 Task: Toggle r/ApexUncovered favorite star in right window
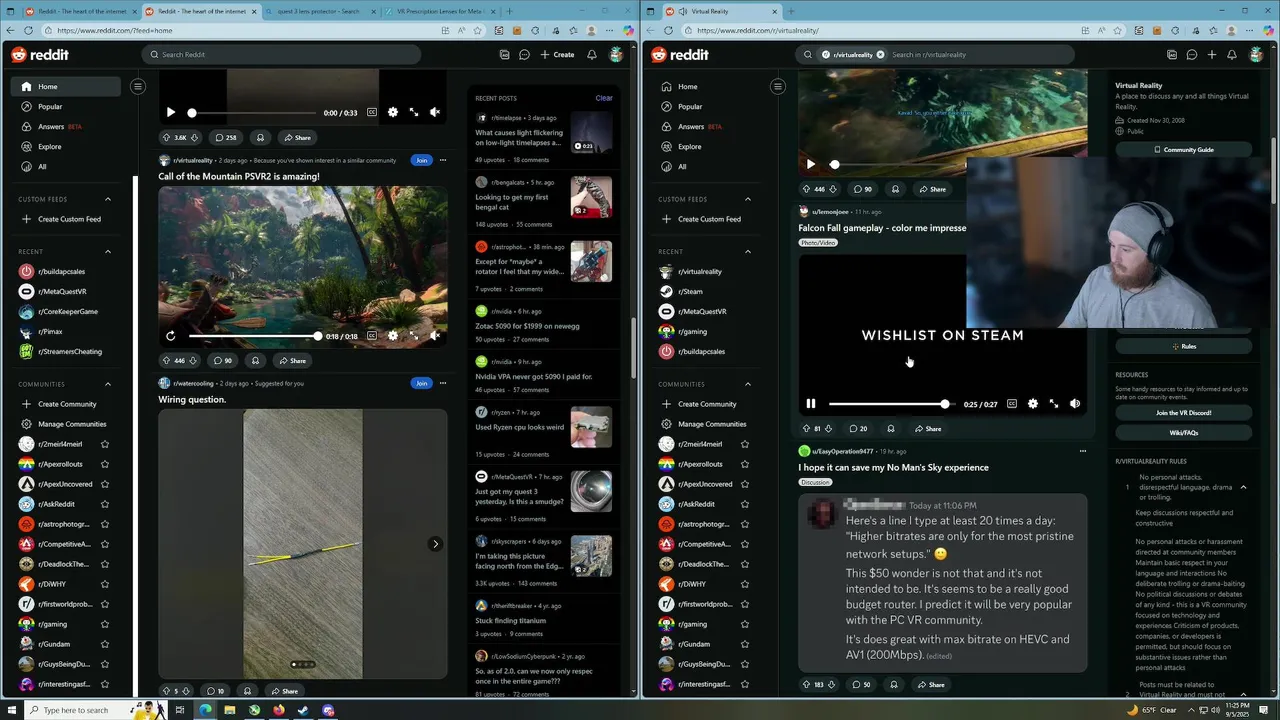(745, 484)
